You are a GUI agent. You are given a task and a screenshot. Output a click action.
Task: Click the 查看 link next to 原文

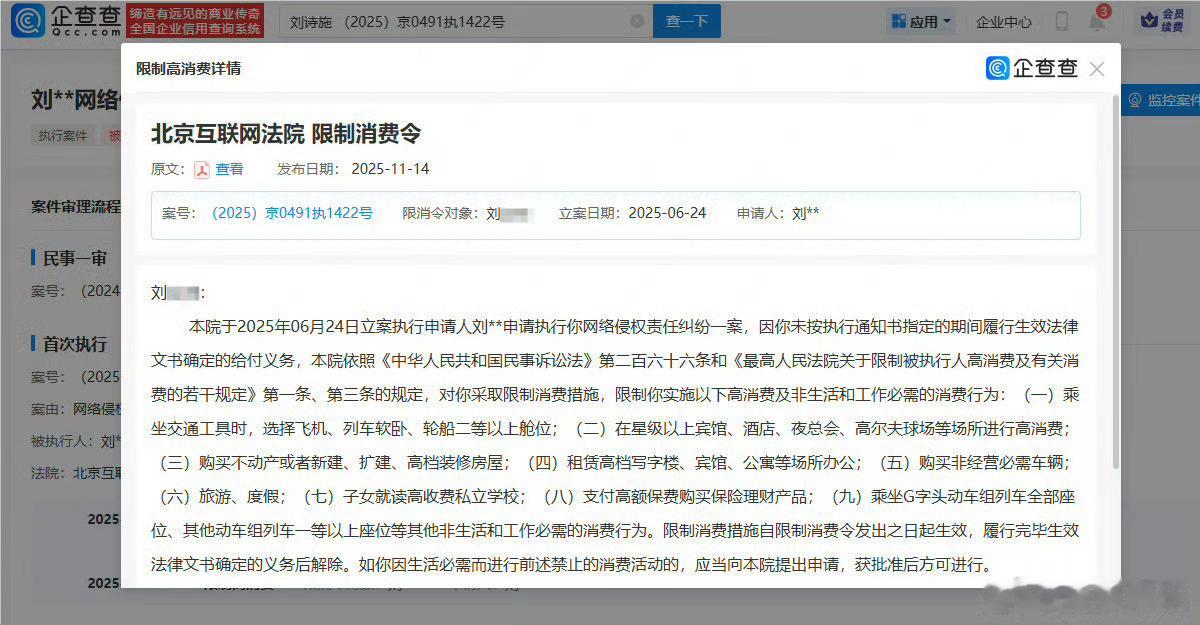click(229, 169)
